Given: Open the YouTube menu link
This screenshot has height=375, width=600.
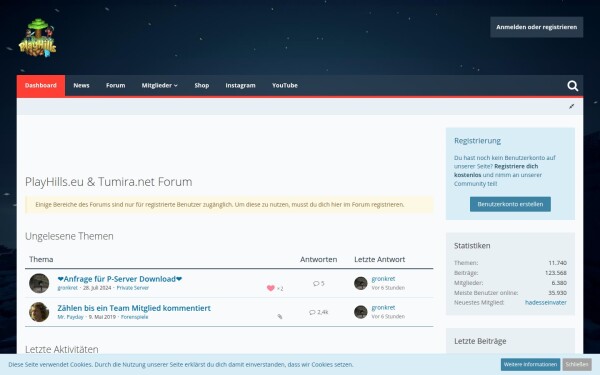Looking at the screenshot, I should click(x=285, y=85).
